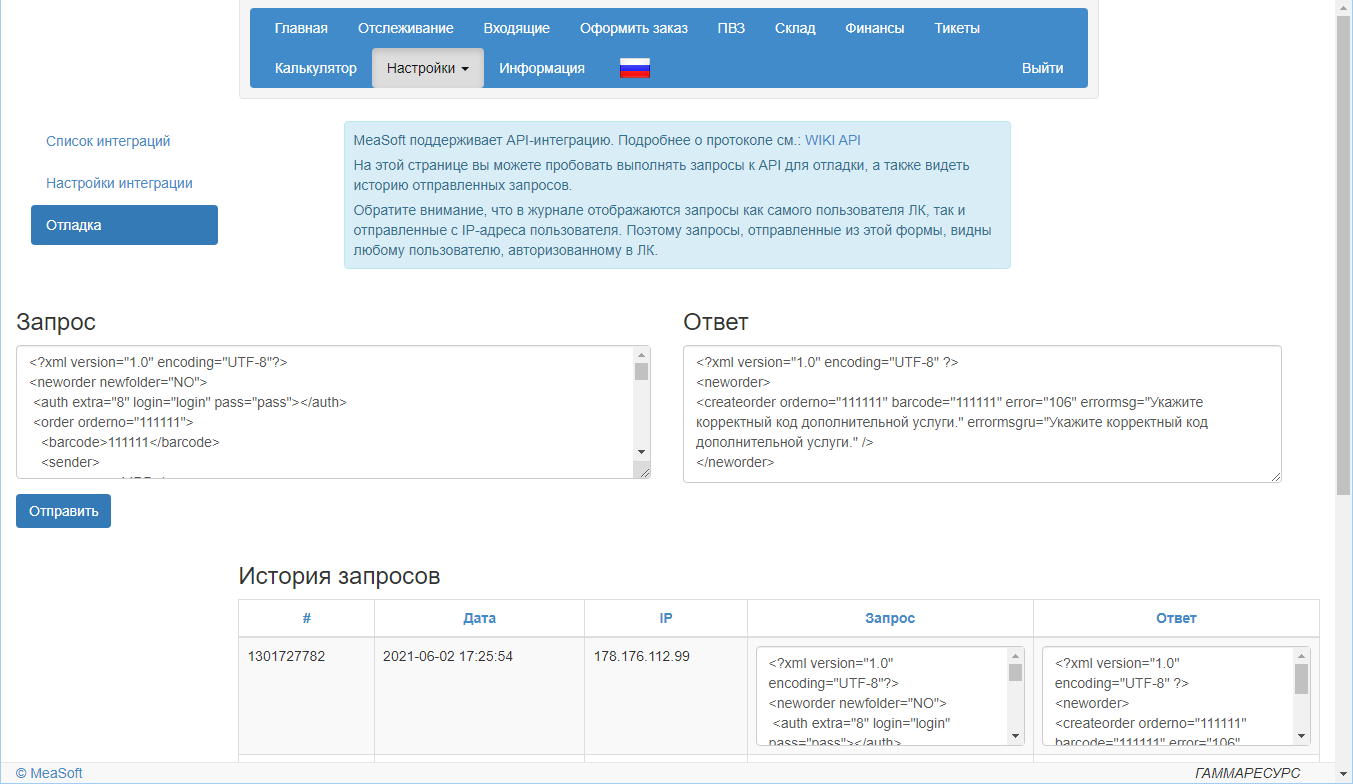Screen dimensions: 1353x784
Task: Open the Отслеживание page
Action: click(406, 28)
